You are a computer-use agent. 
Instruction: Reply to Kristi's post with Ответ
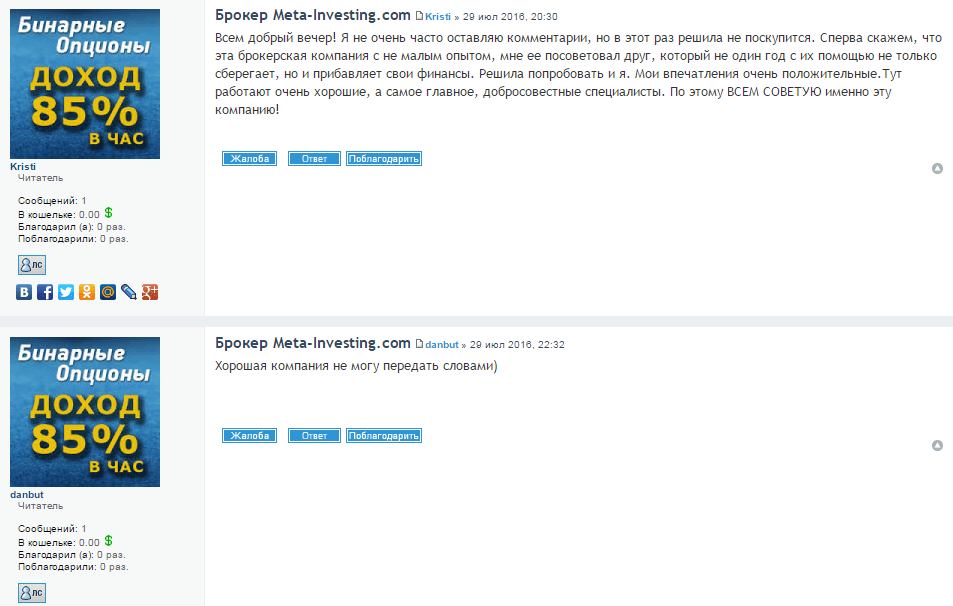coord(314,159)
